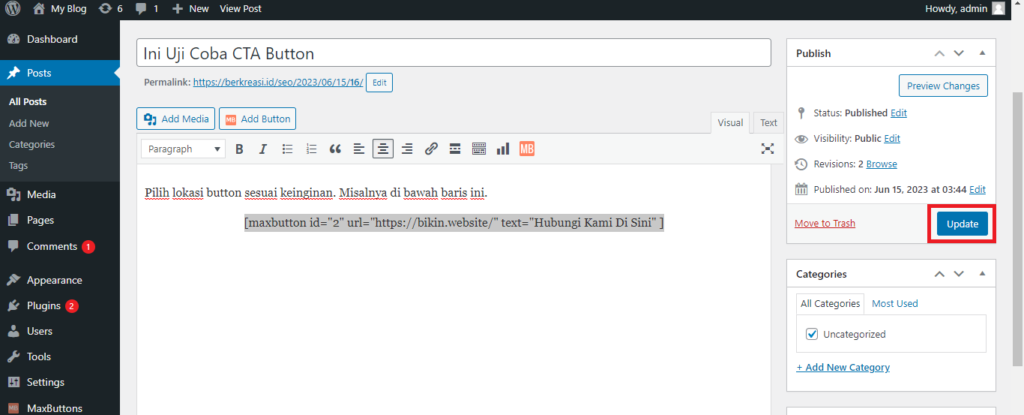Switch to Most Used categories tab
This screenshot has height=415, width=1024.
pyautogui.click(x=895, y=303)
